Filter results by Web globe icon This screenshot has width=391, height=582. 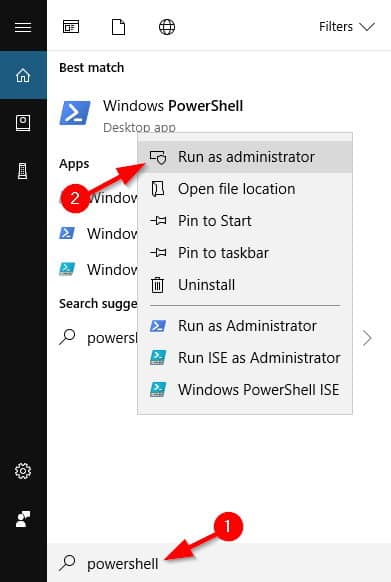pos(167,27)
